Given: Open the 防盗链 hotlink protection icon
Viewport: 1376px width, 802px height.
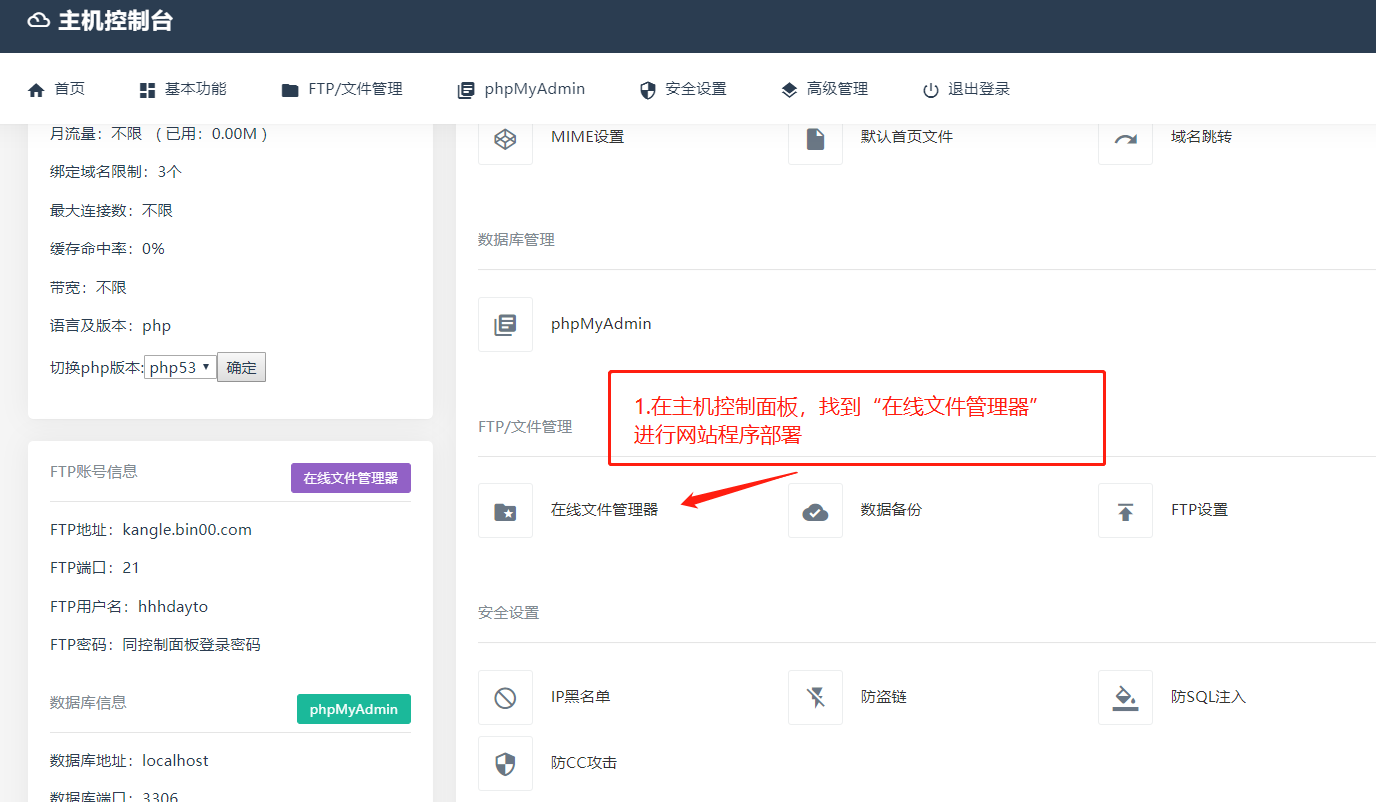Looking at the screenshot, I should (x=815, y=697).
